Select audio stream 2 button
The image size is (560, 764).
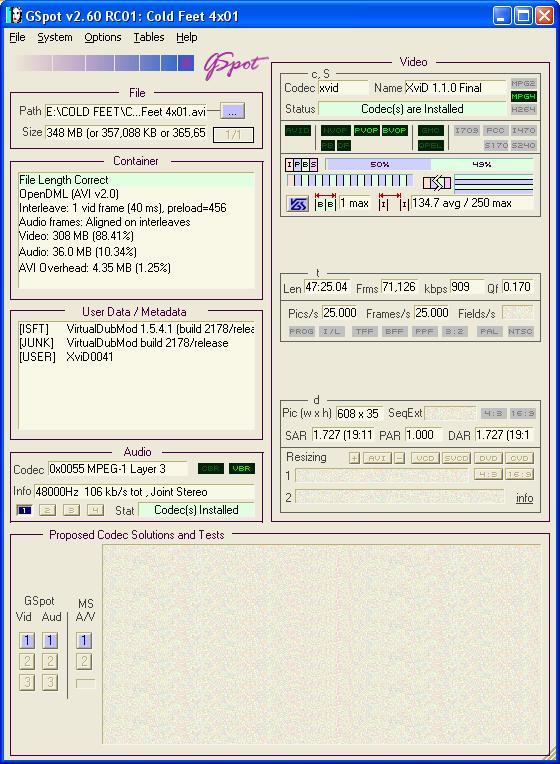[47, 510]
